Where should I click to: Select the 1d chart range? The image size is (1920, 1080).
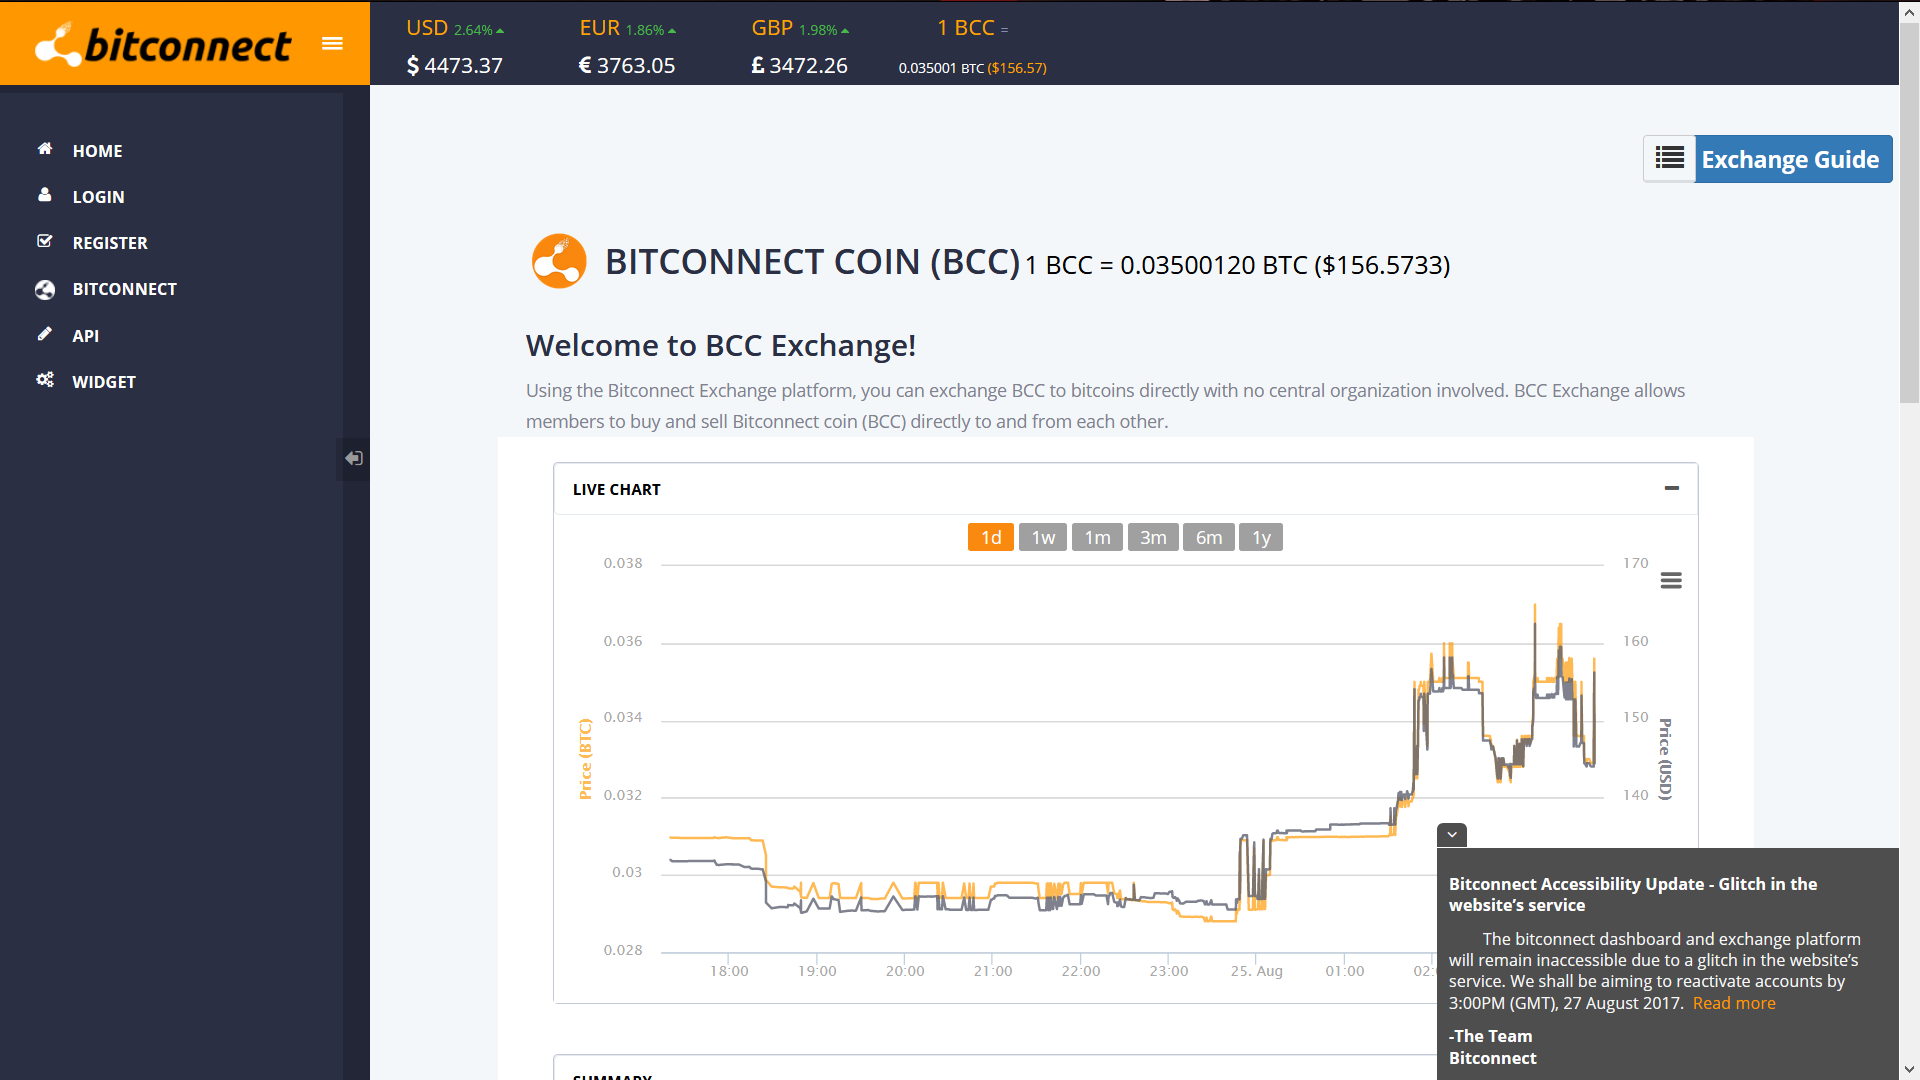990,538
